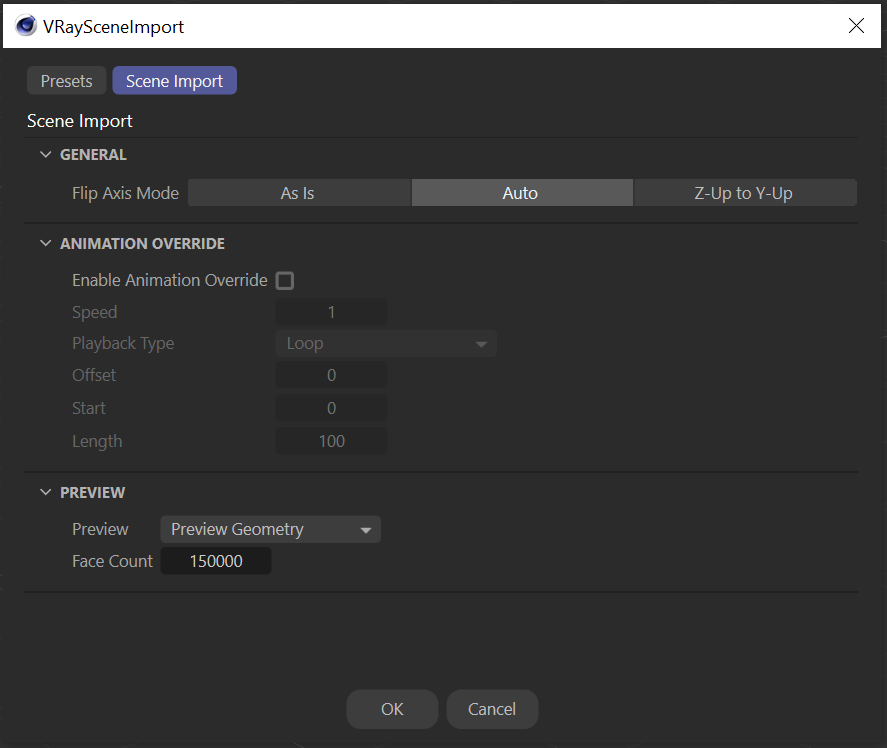Close the VRaySceneImport dialog

coord(856,25)
